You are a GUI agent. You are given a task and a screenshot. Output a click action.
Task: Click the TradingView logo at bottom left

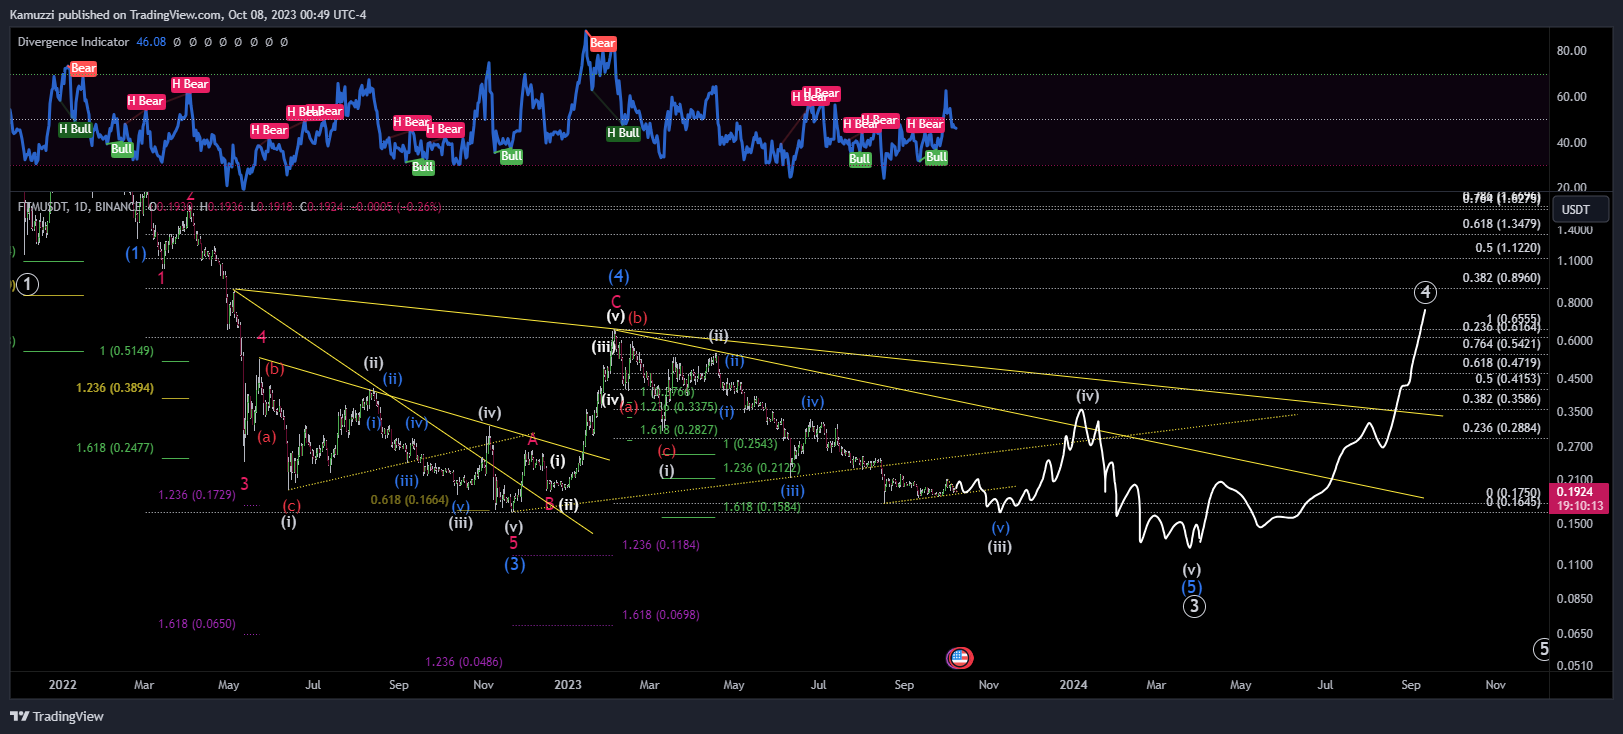[57, 716]
